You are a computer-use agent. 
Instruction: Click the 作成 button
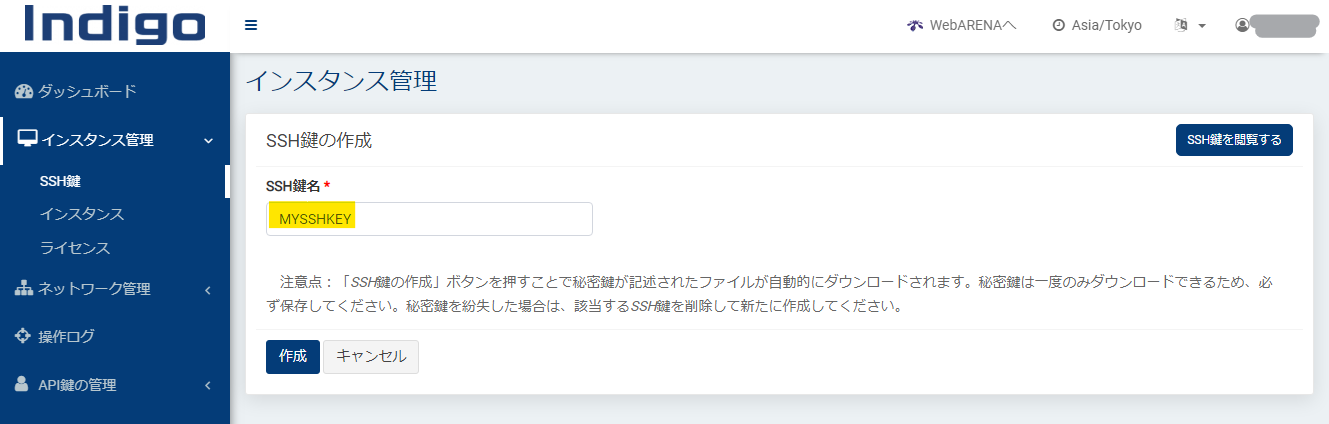tap(292, 356)
